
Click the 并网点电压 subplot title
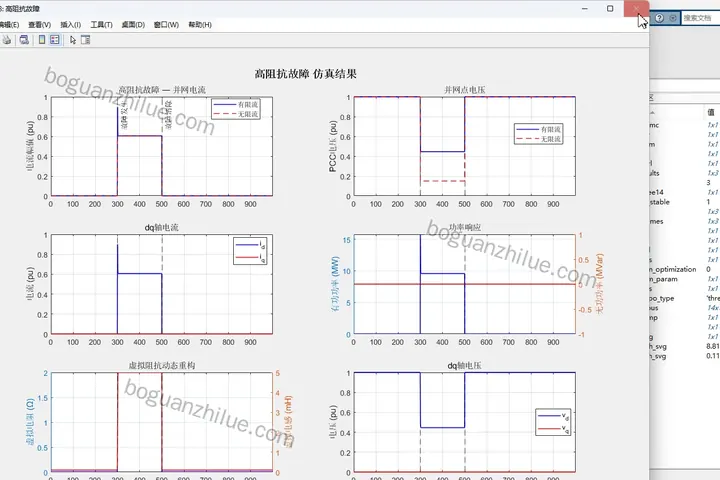[464, 90]
